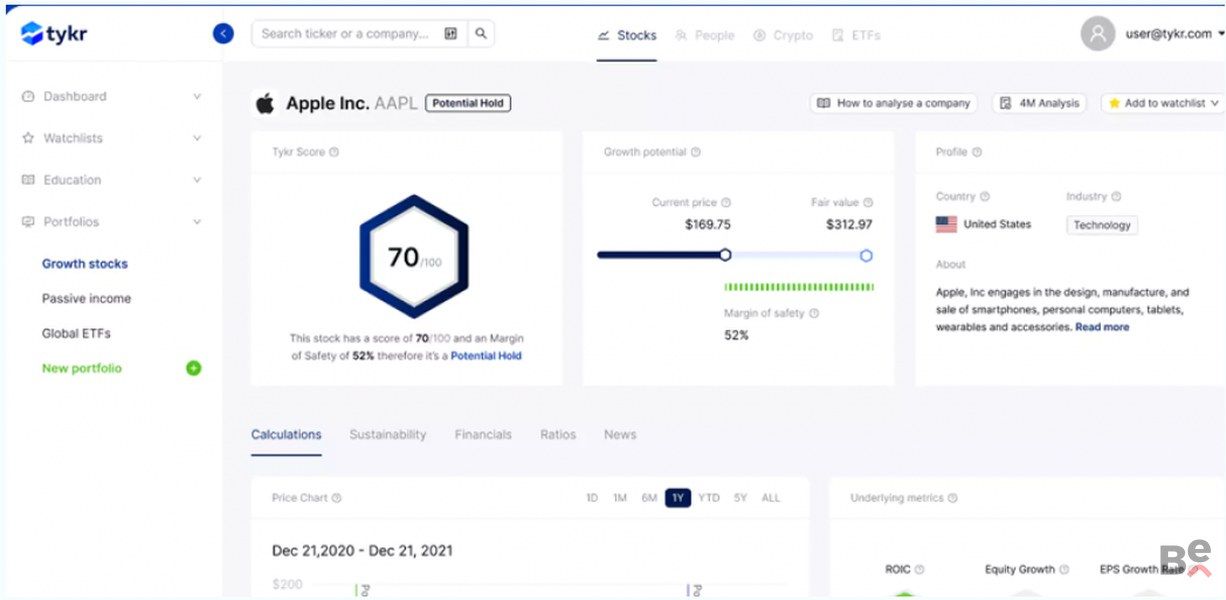Click the magnifier search icon
This screenshot has width=1226, height=600.
[x=481, y=34]
